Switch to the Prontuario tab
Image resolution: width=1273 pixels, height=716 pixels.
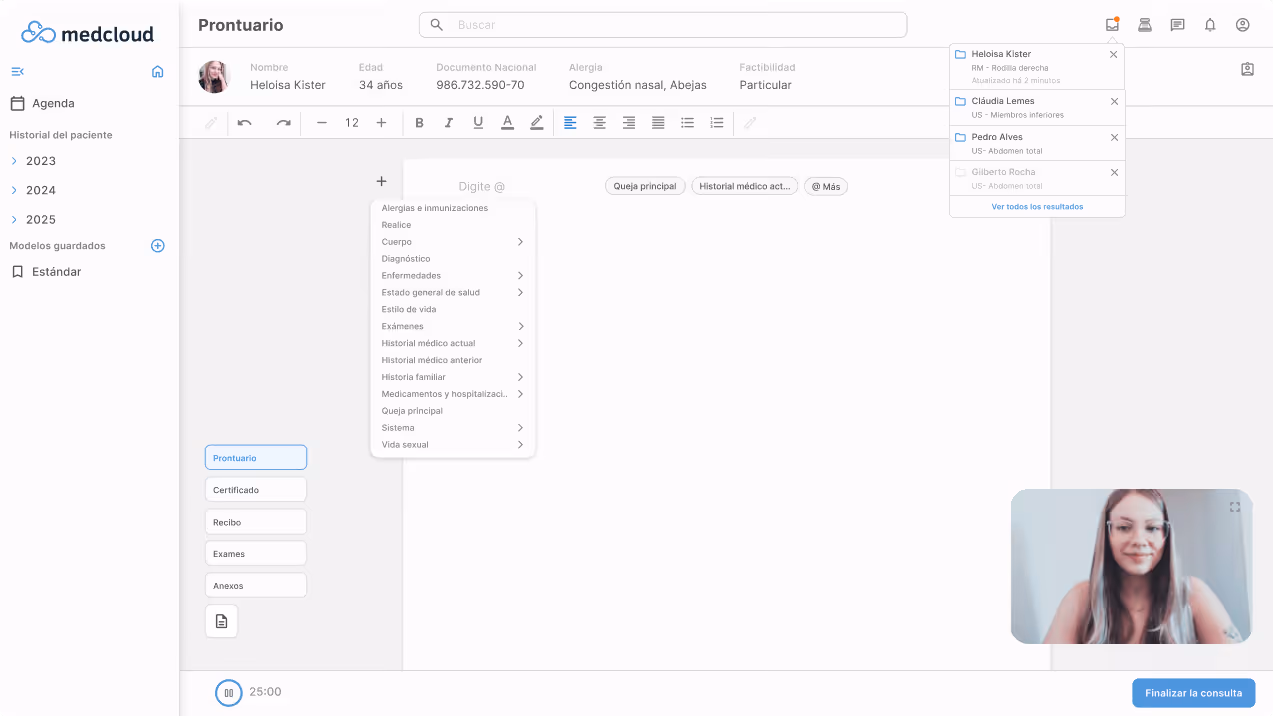click(256, 458)
